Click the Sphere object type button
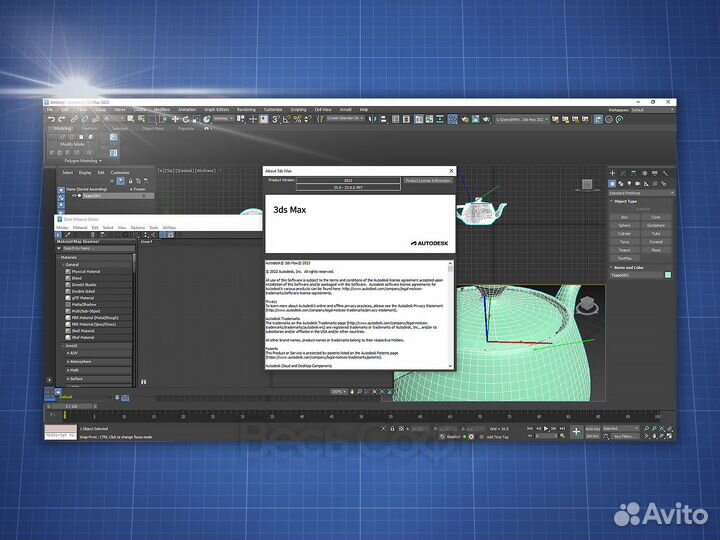The image size is (720, 540). [x=624, y=225]
